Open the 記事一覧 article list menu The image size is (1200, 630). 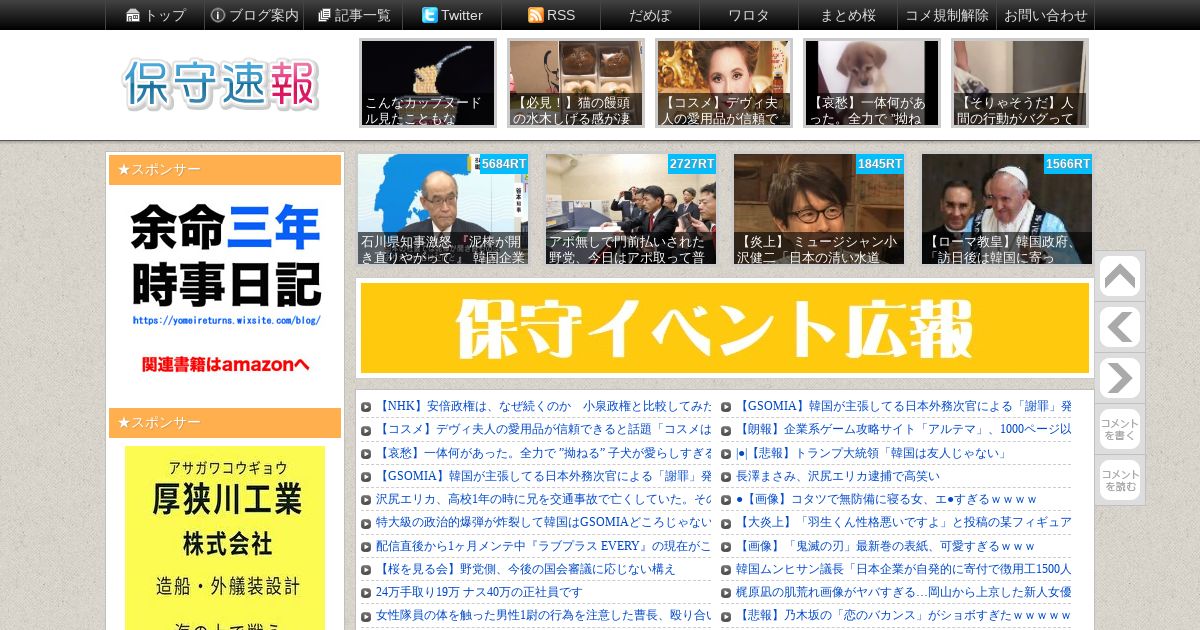[353, 15]
